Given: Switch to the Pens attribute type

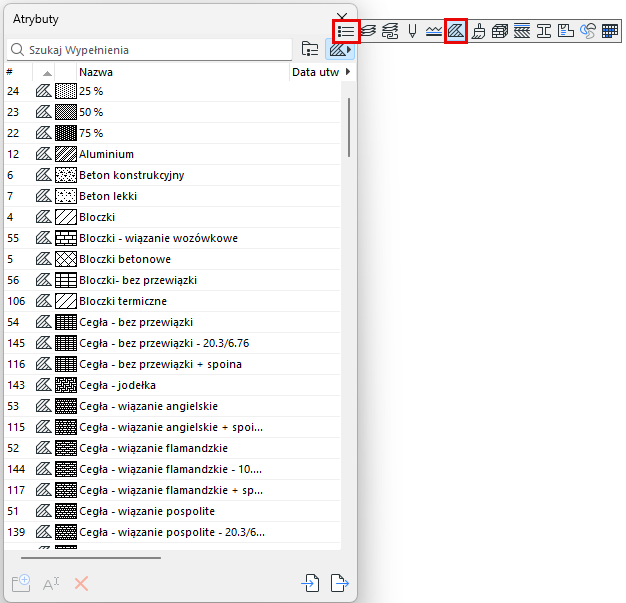Looking at the screenshot, I should pos(412,31).
